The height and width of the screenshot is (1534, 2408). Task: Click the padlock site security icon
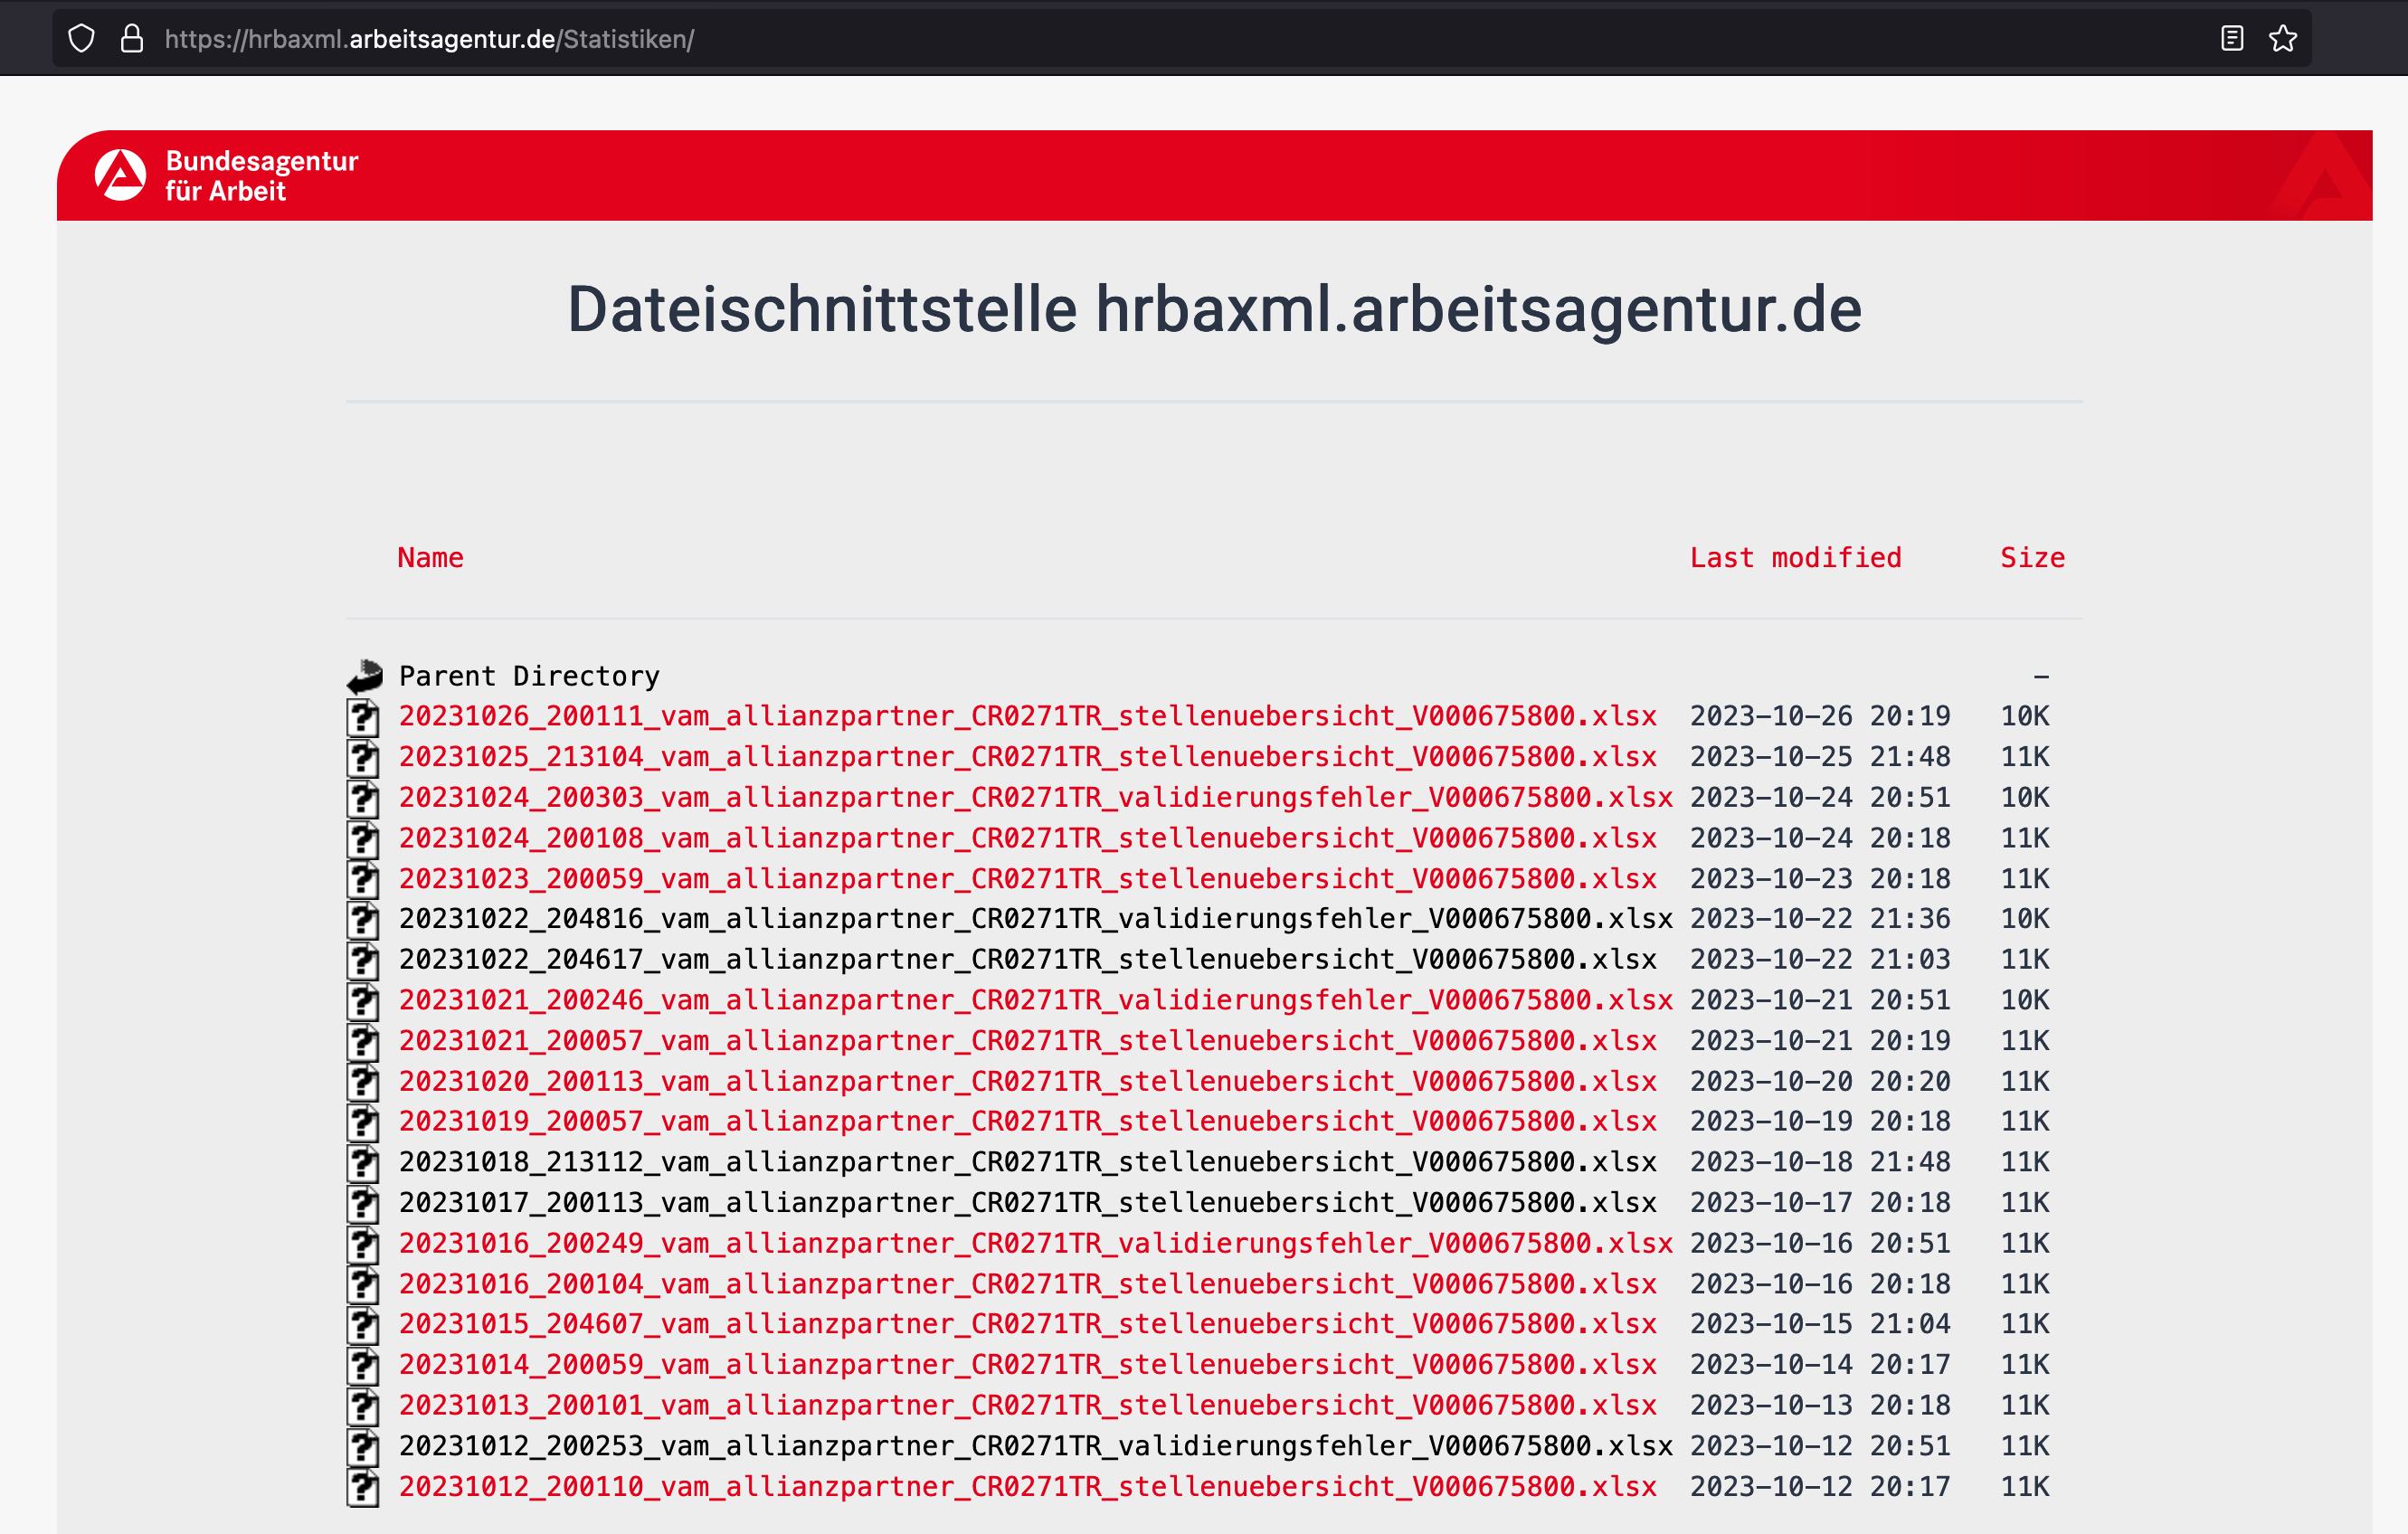click(x=132, y=39)
